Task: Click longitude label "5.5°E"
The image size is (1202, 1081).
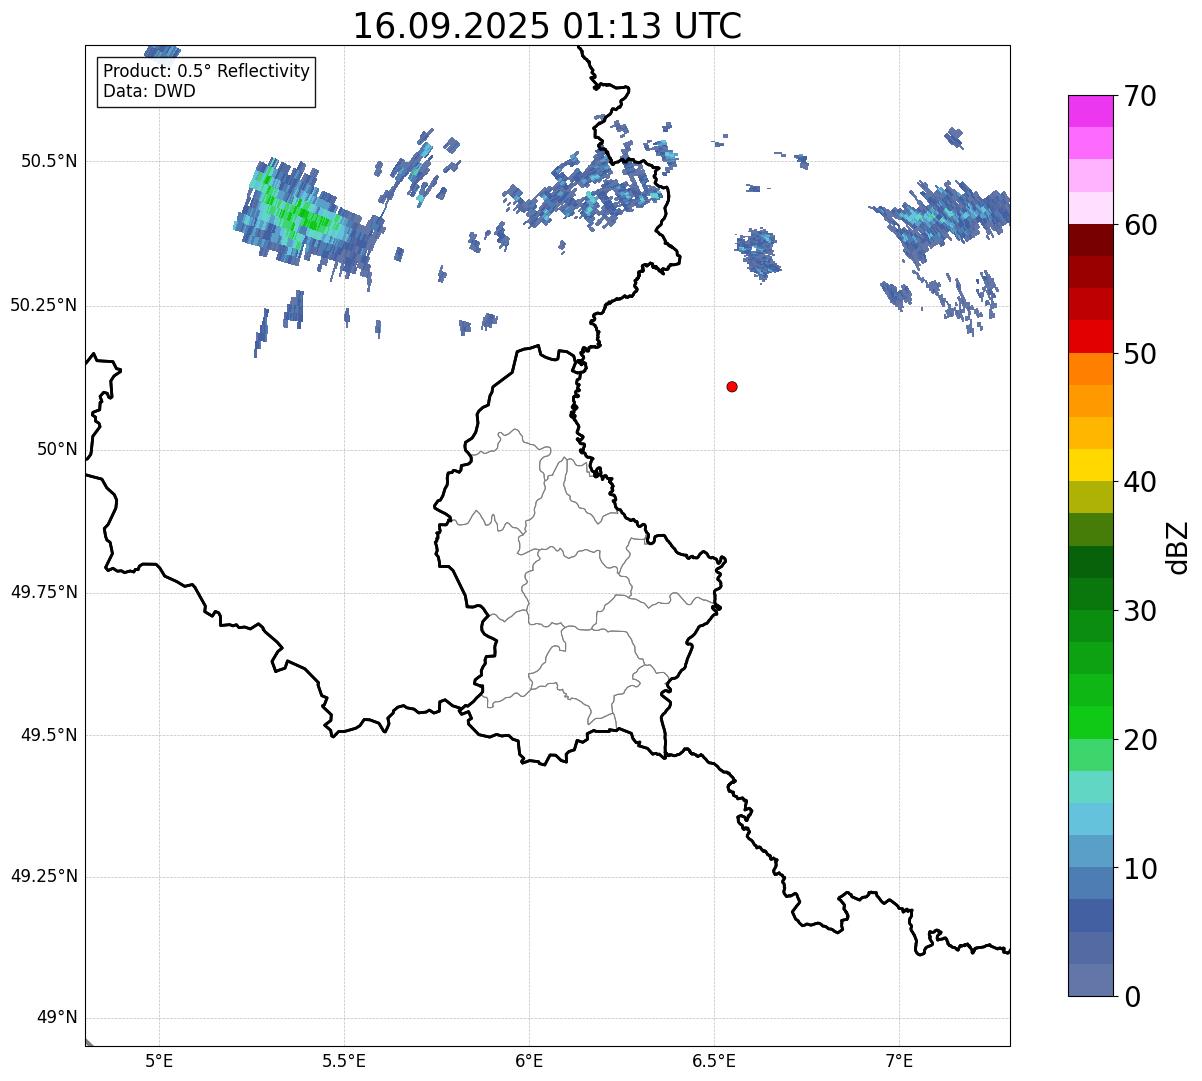Action: pyautogui.click(x=344, y=1060)
